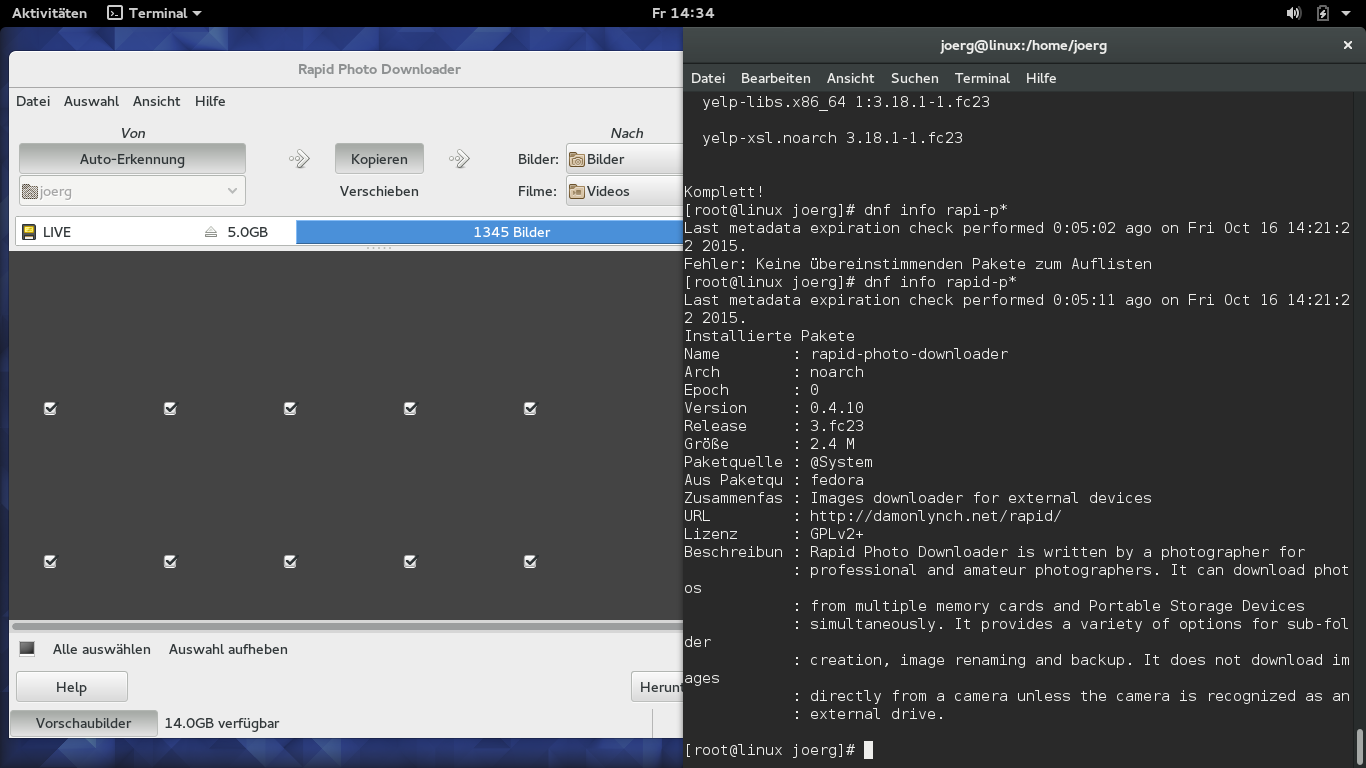Close the joerg@linux terminal window
This screenshot has width=1366, height=768.
(1348, 45)
